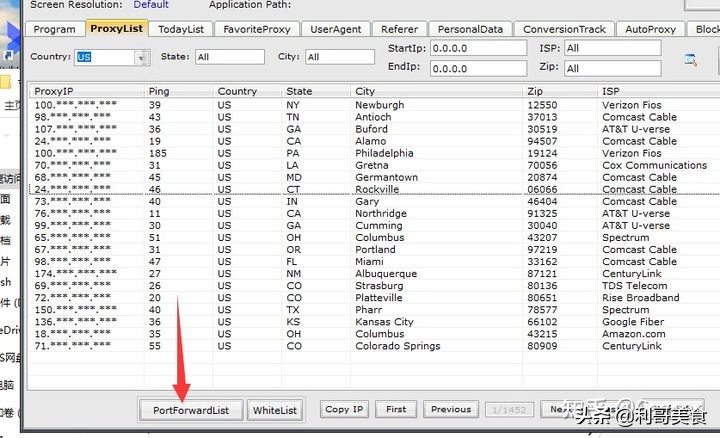Click the Copy IP button
This screenshot has width=720, height=438.
[x=344, y=409]
